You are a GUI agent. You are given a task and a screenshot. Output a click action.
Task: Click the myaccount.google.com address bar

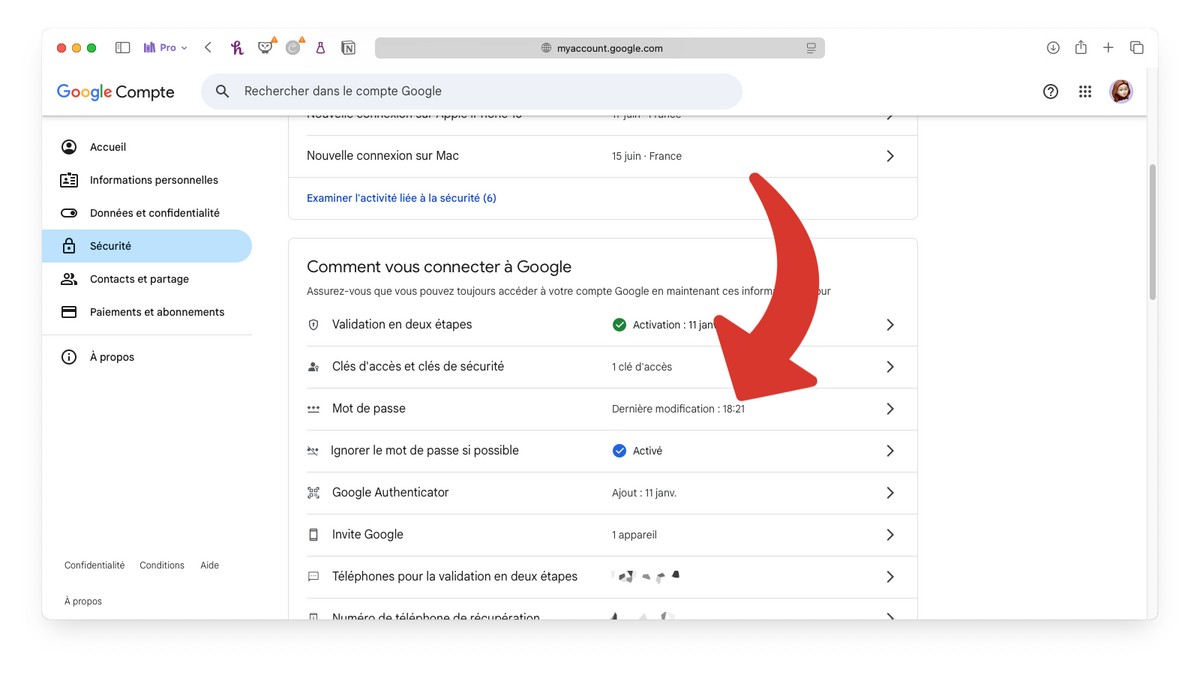tap(600, 48)
